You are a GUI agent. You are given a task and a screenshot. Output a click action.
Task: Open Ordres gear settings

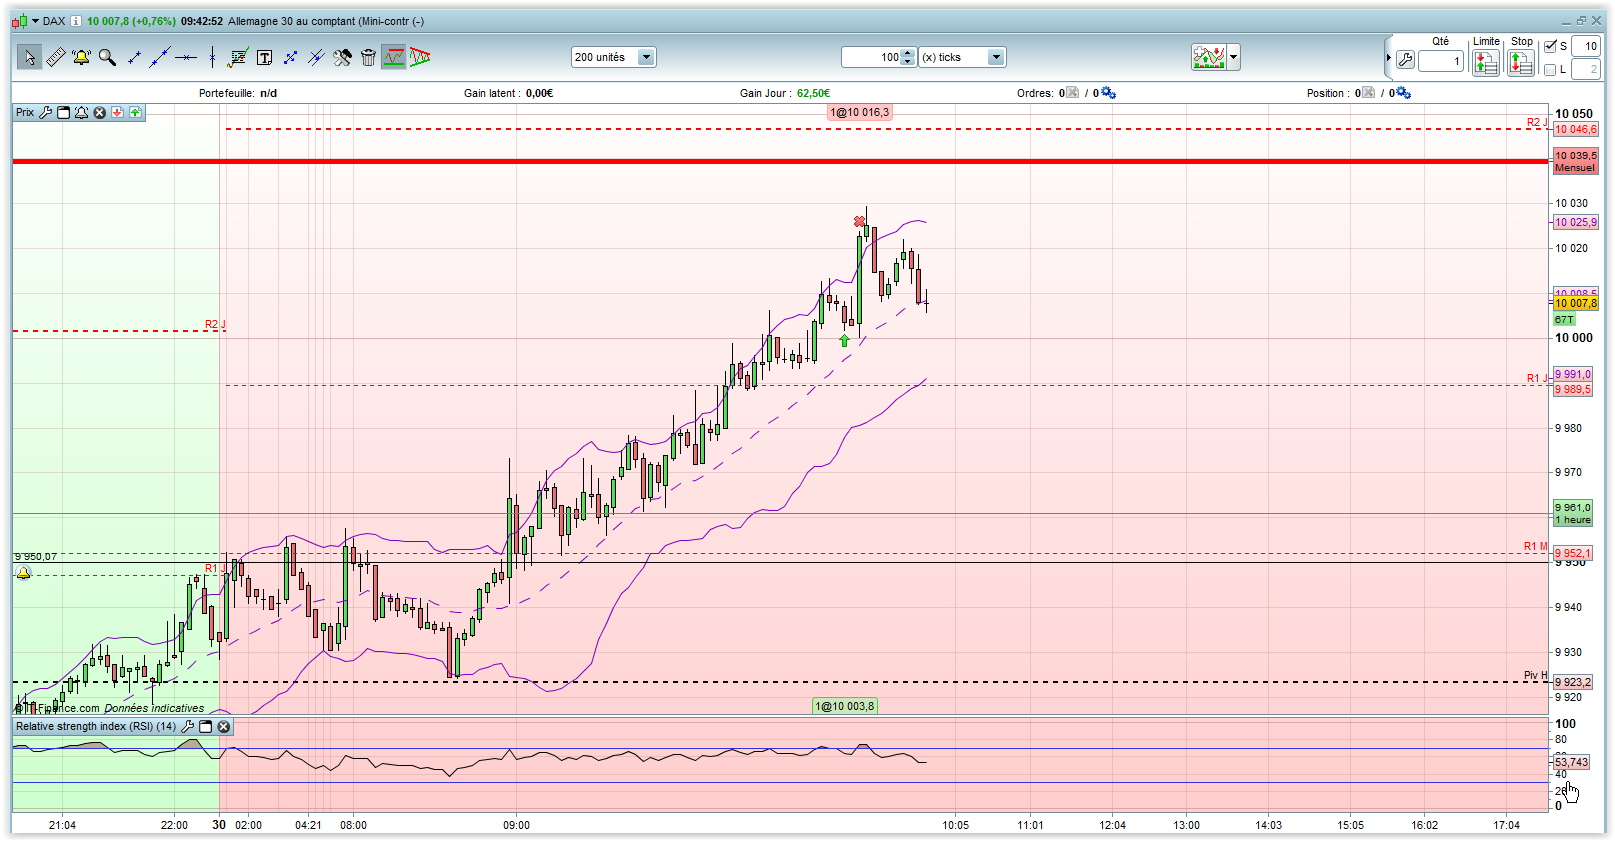[x=1108, y=93]
